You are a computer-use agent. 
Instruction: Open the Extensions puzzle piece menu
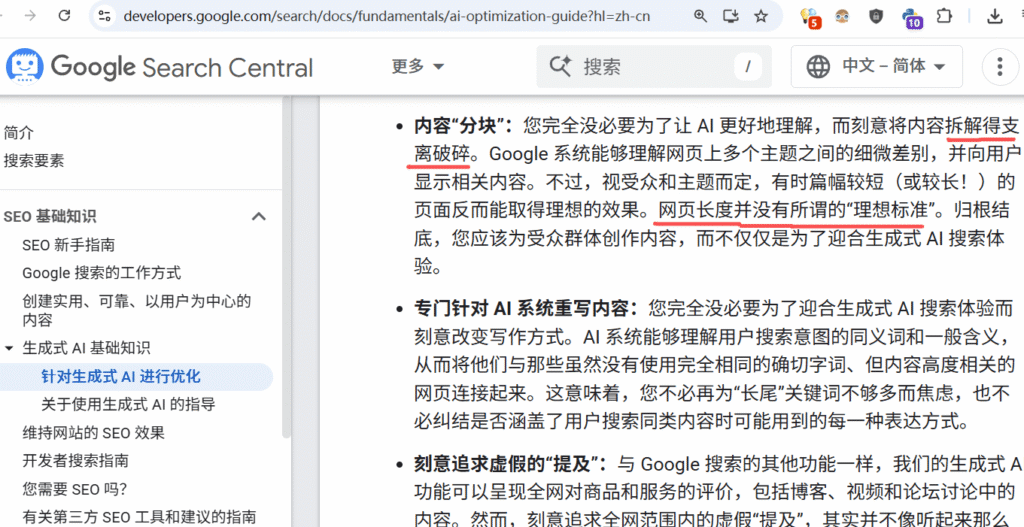point(944,16)
